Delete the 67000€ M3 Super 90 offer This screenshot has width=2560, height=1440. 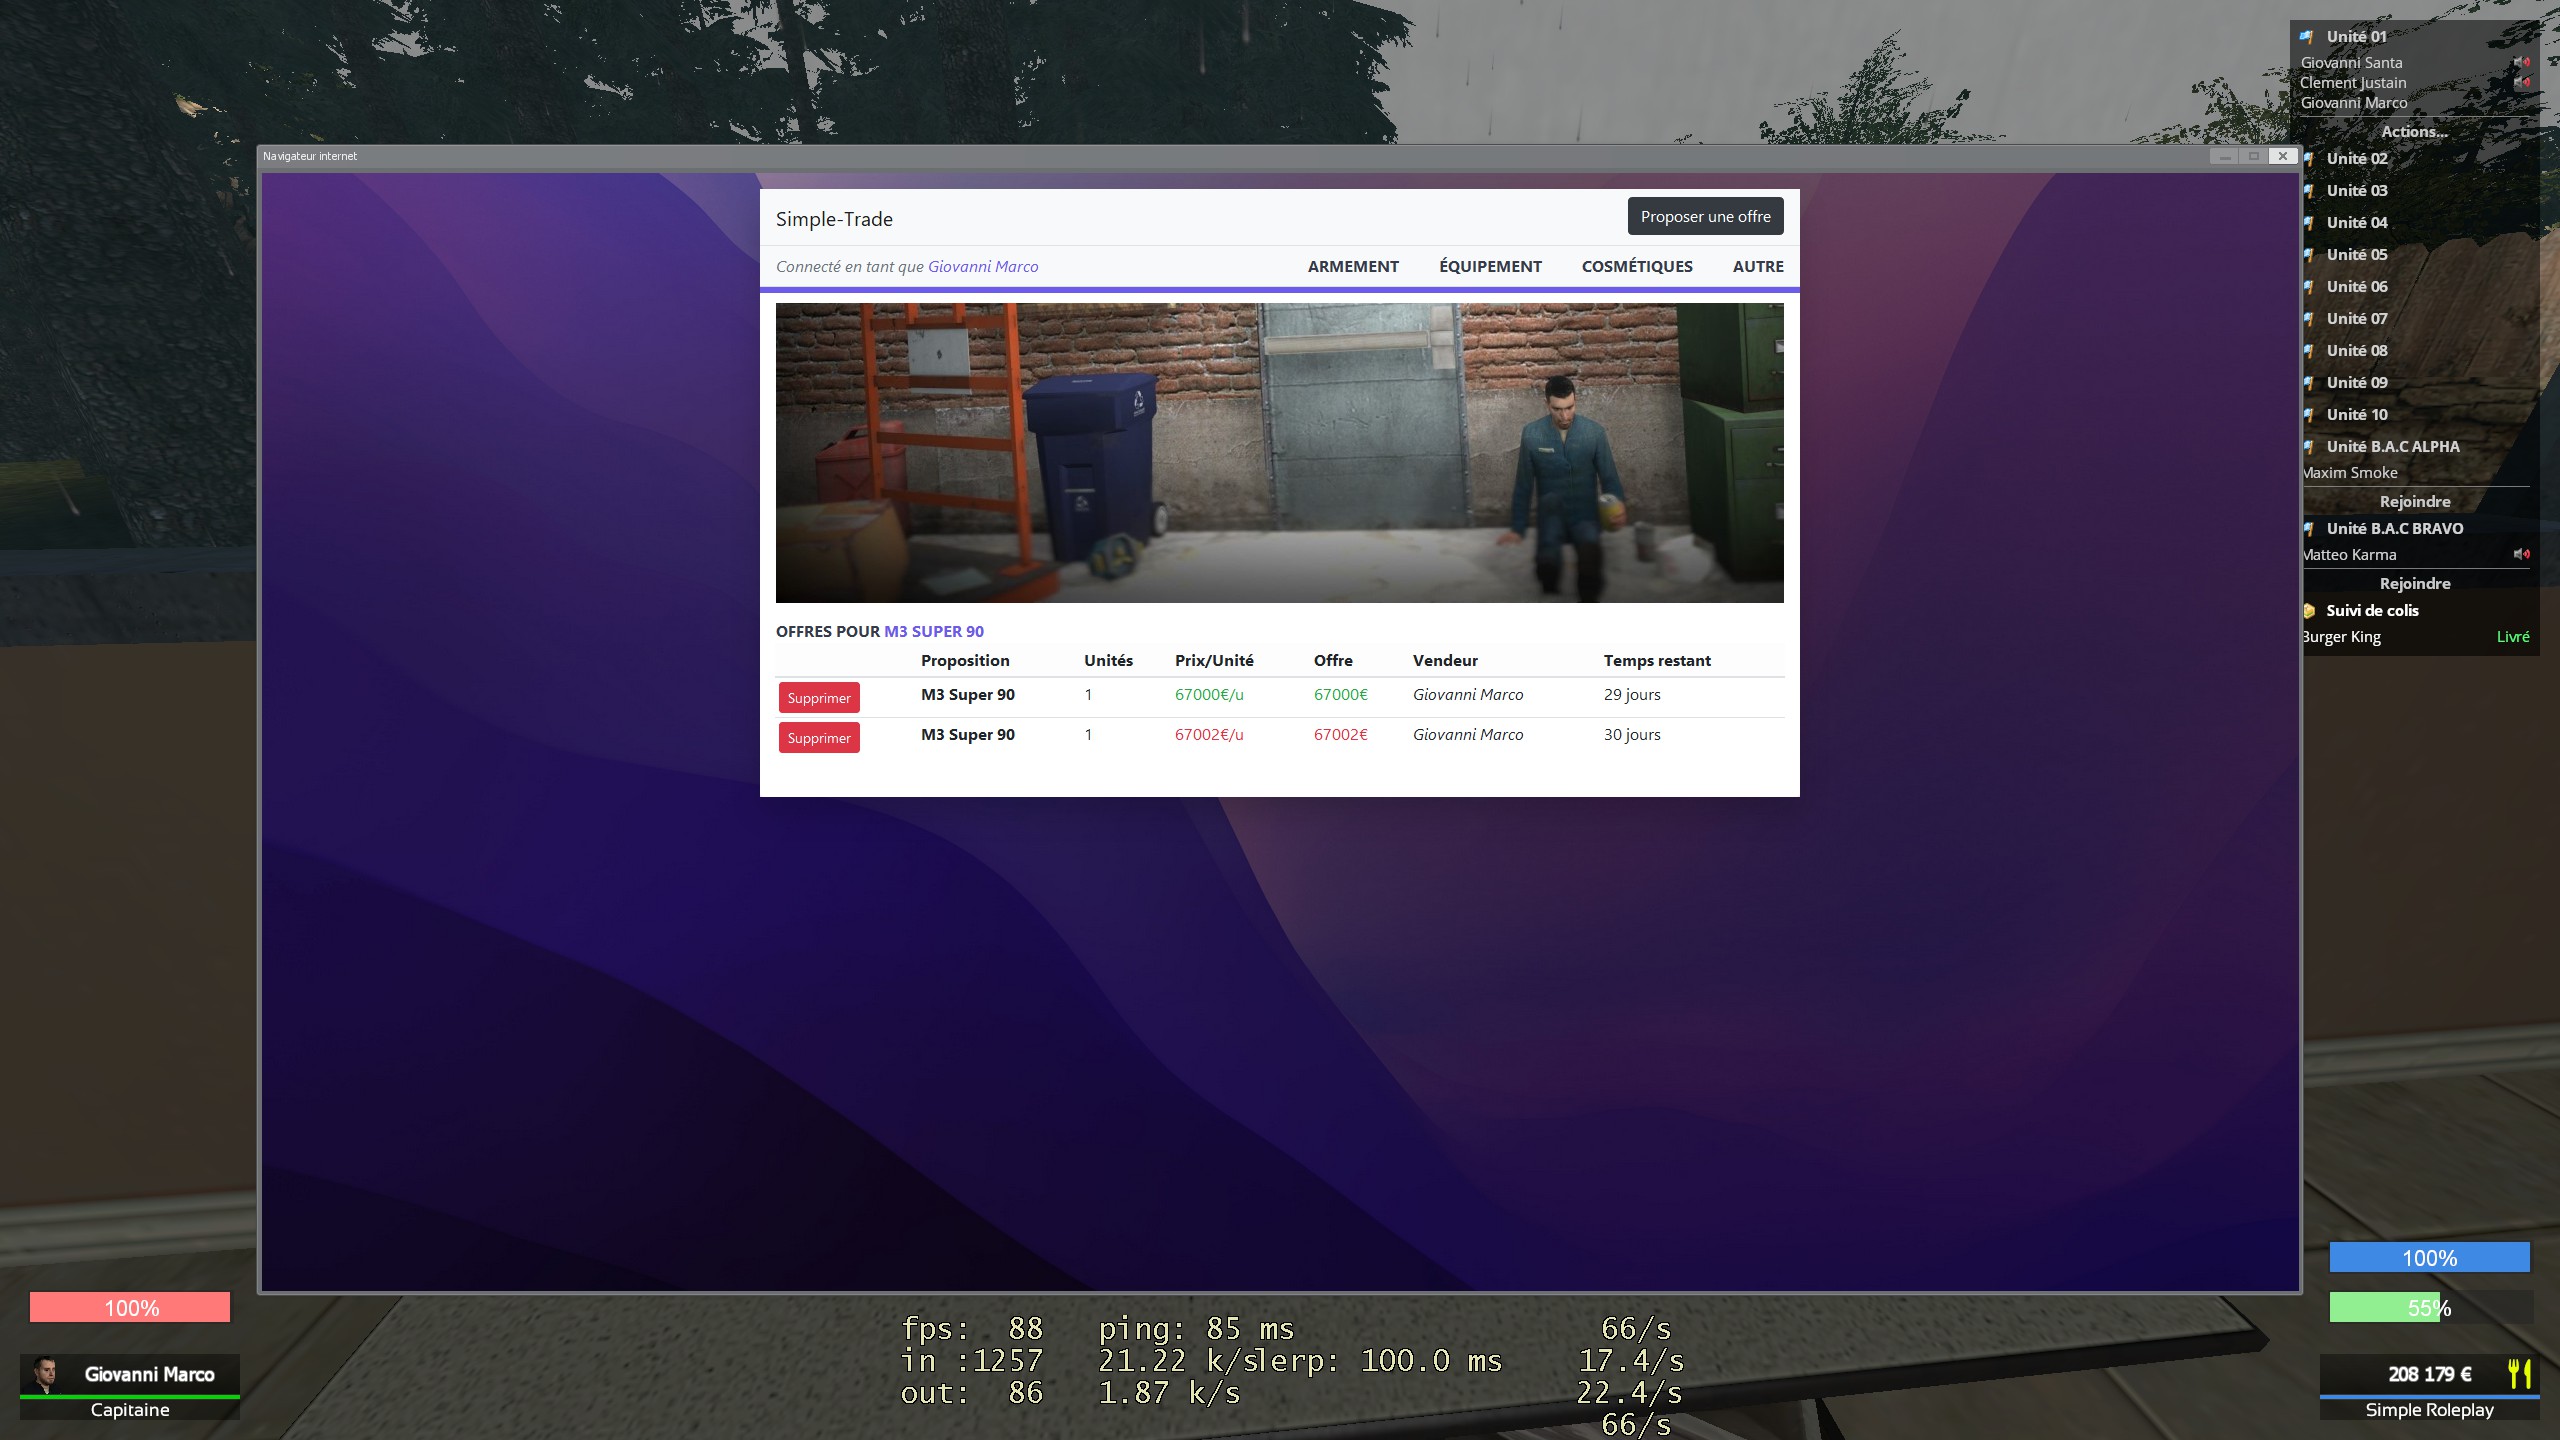tap(819, 698)
